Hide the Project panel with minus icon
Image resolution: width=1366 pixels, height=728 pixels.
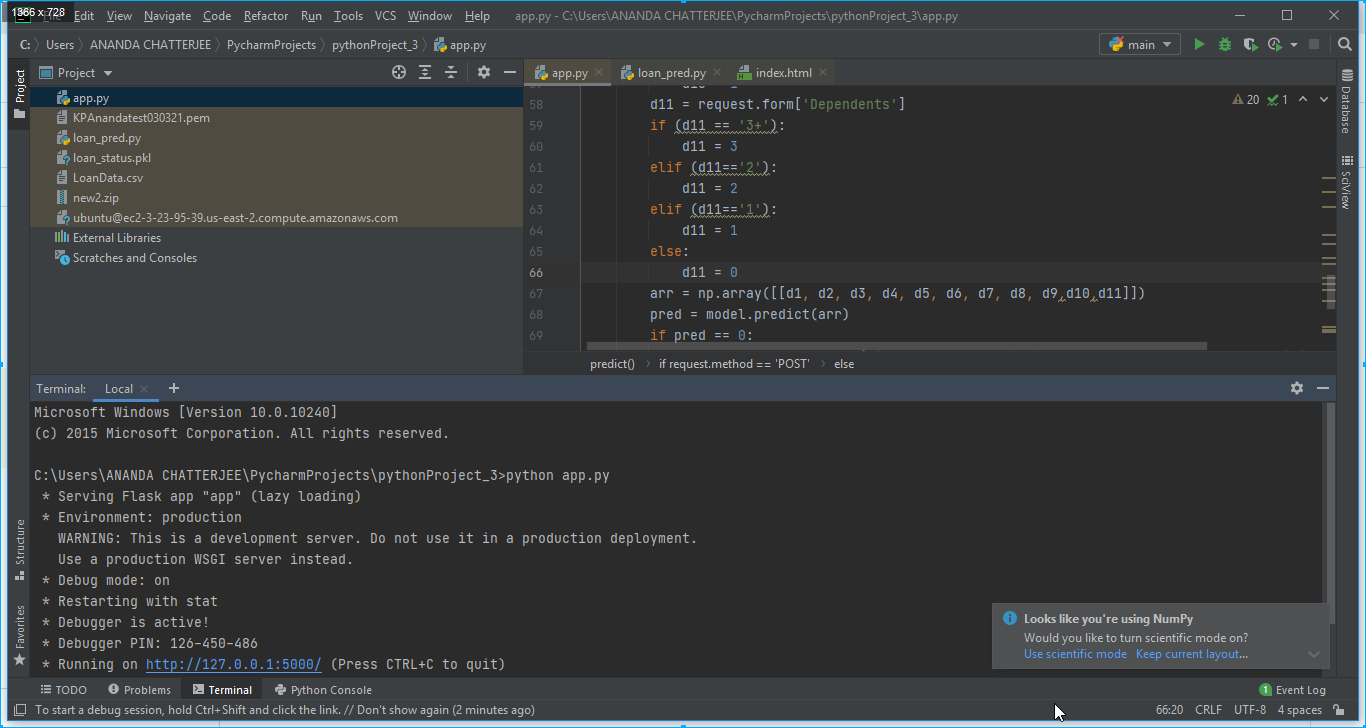(510, 72)
